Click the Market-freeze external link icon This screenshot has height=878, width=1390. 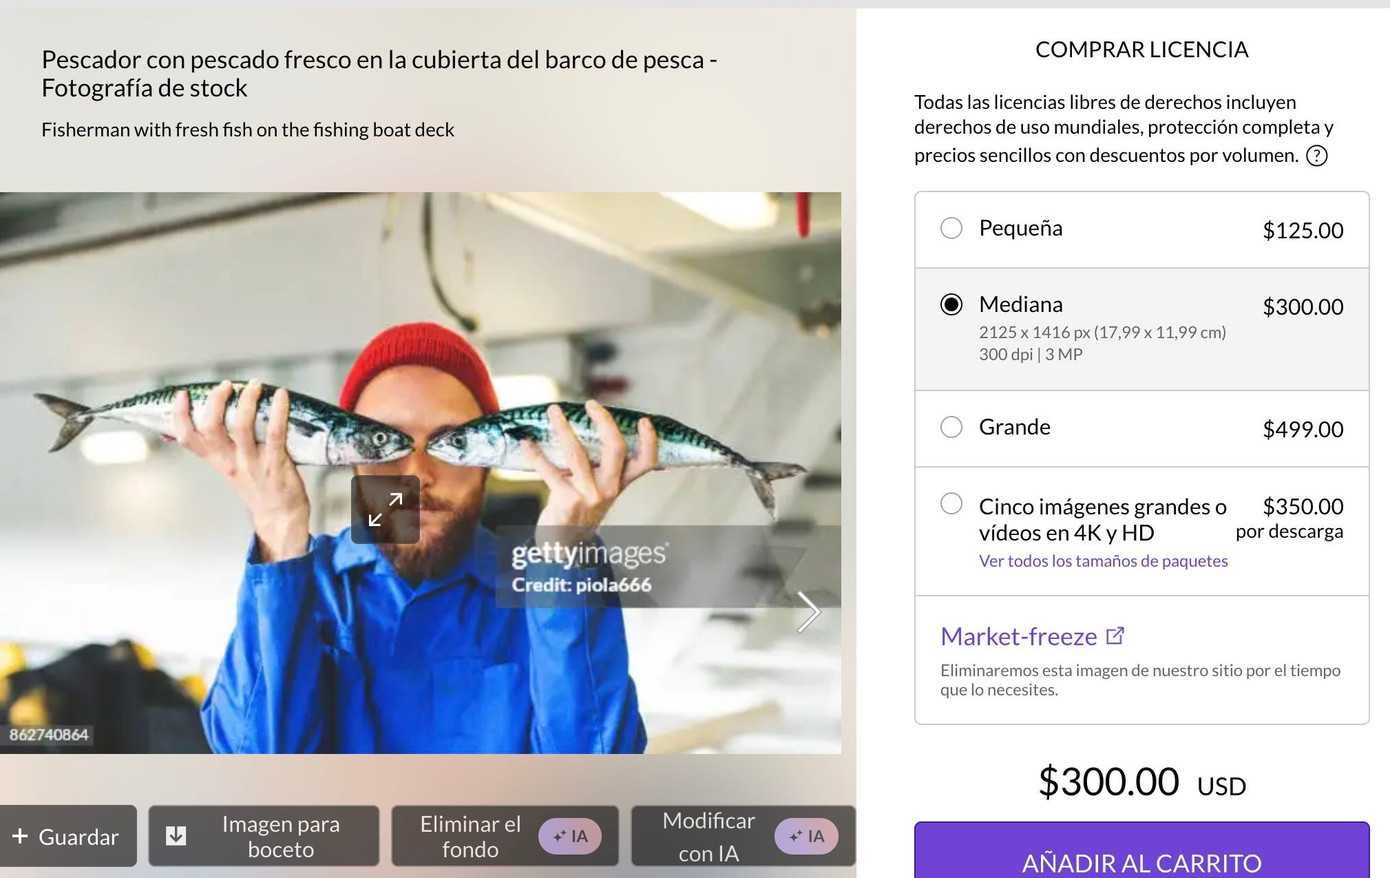(1116, 635)
